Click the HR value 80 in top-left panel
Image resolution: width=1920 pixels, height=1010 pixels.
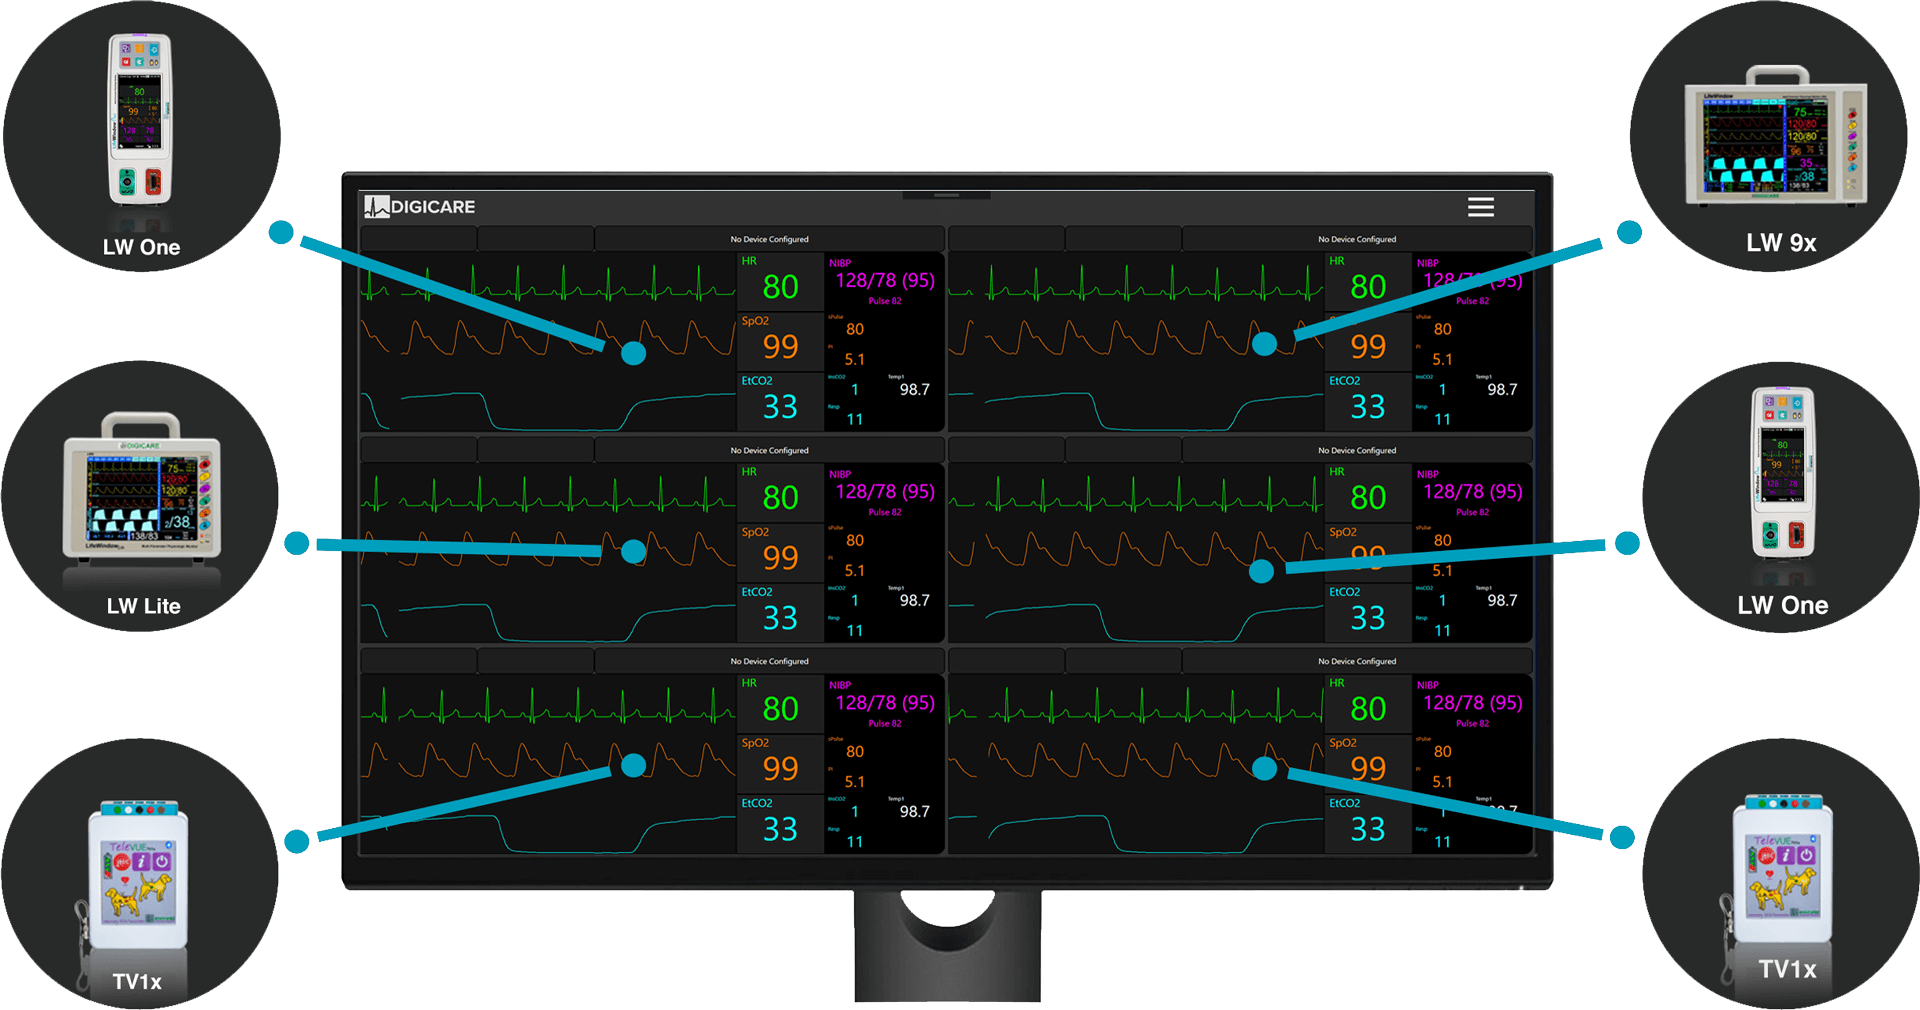coord(780,287)
